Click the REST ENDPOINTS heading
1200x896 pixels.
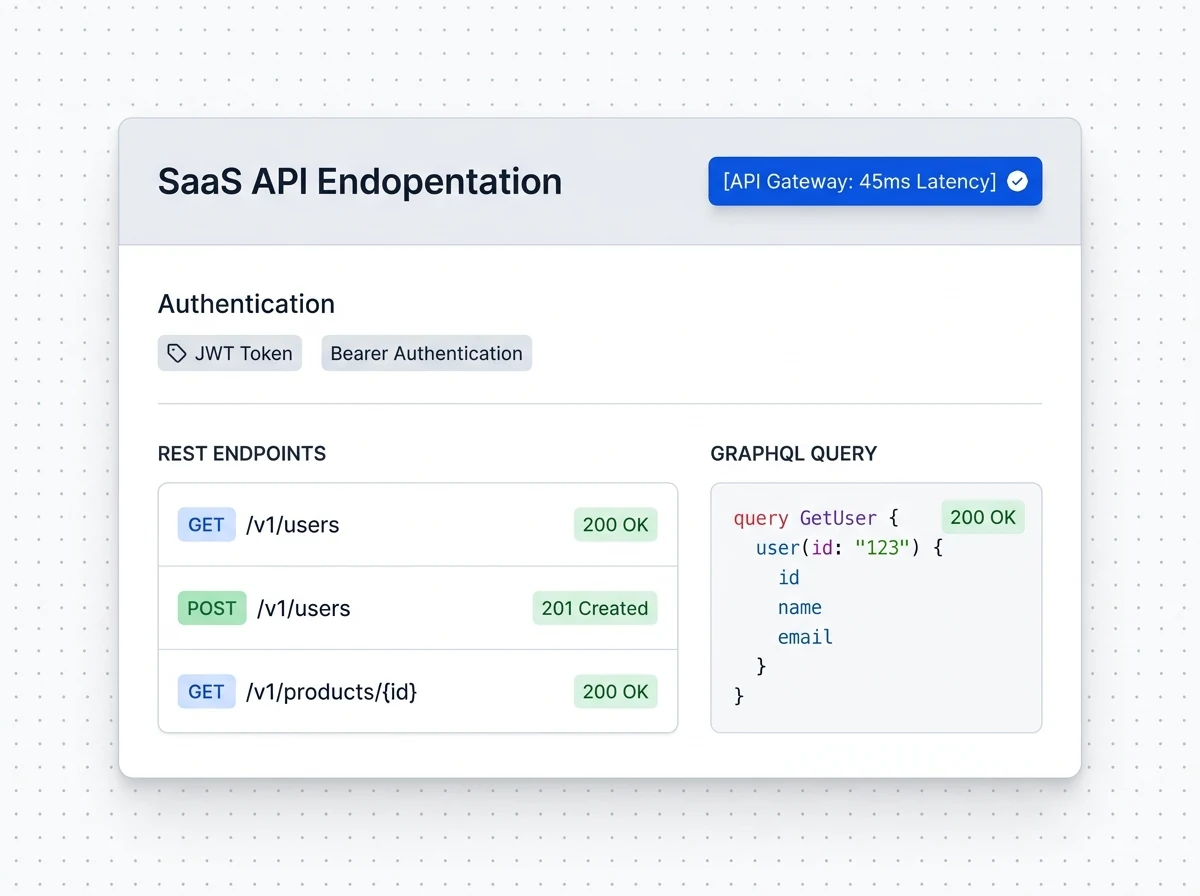242,454
